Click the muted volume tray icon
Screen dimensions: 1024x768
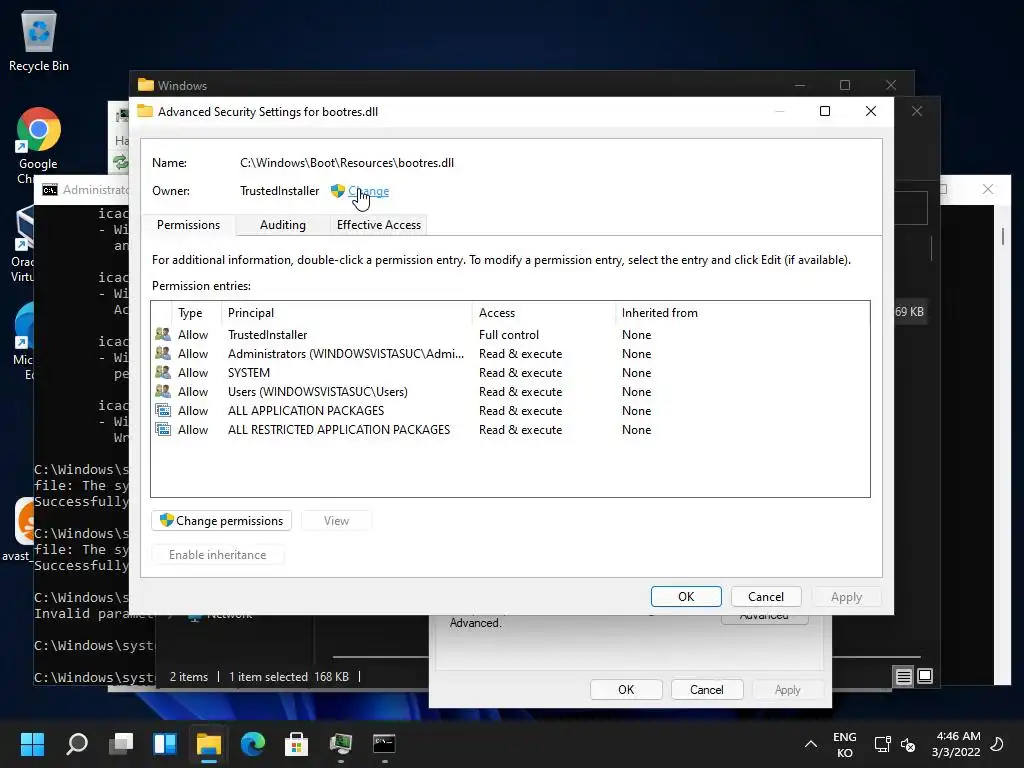point(908,744)
